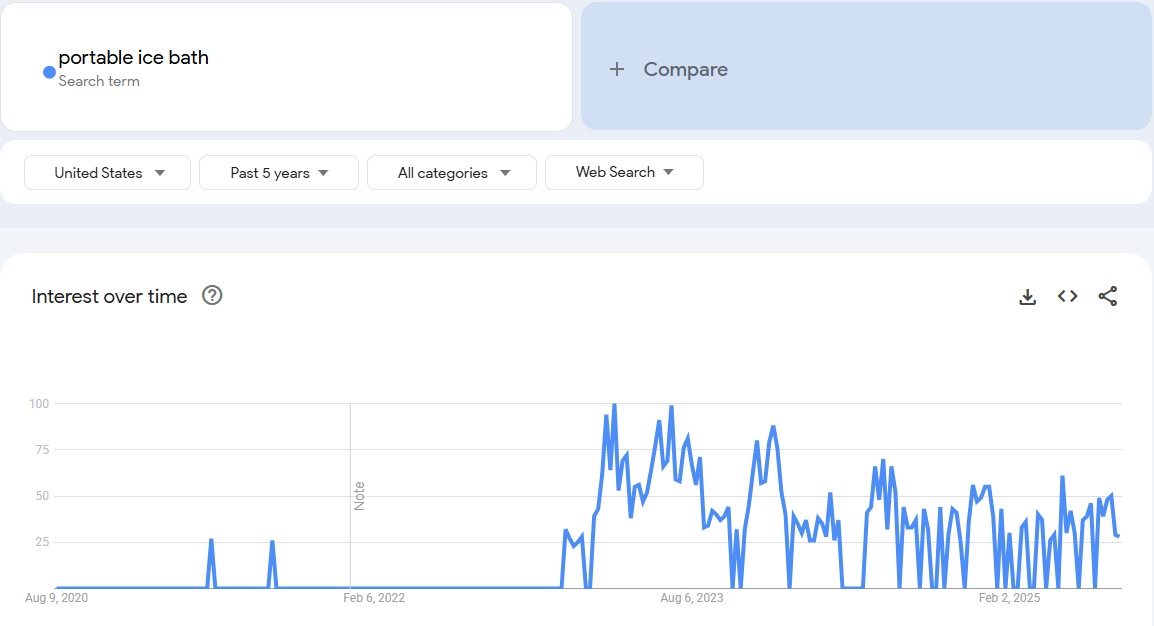Click the Feb 2, 2025 date label
Image resolution: width=1154 pixels, height=626 pixels.
tap(1009, 597)
